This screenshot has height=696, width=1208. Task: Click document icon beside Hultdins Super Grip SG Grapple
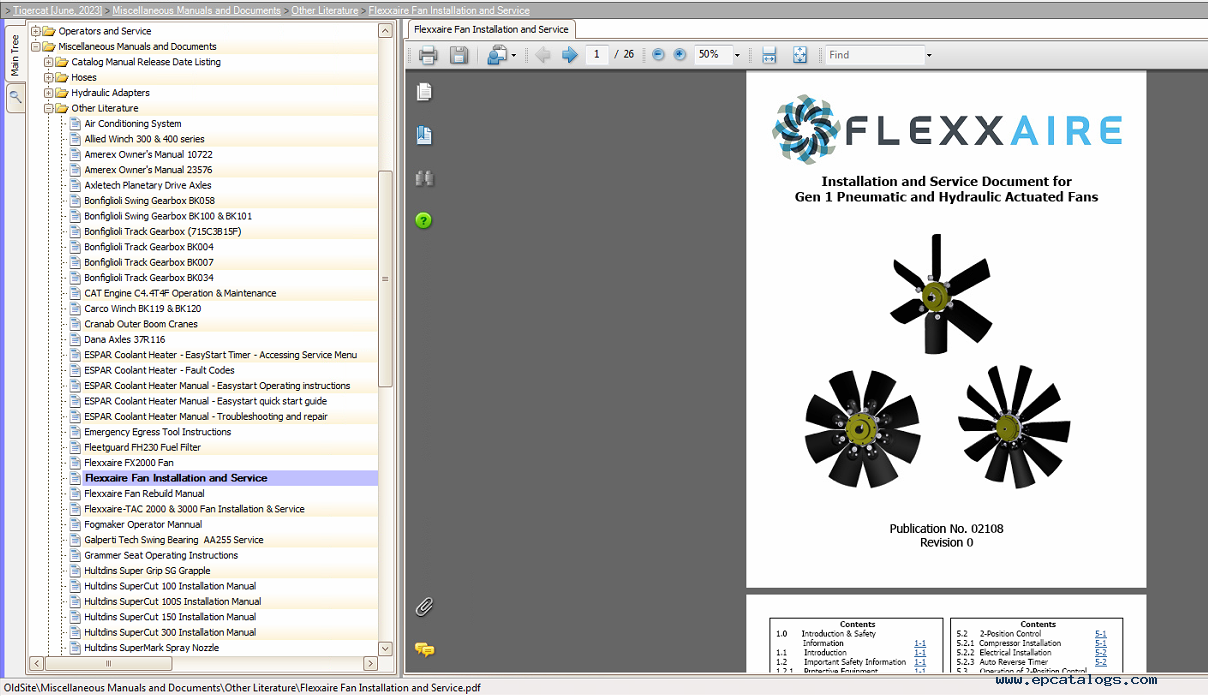pos(75,570)
